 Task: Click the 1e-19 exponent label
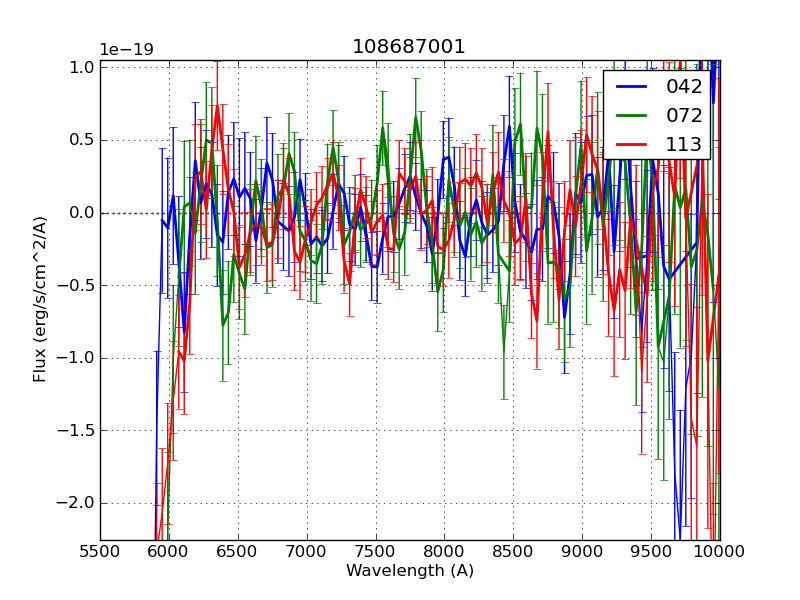pos(126,50)
